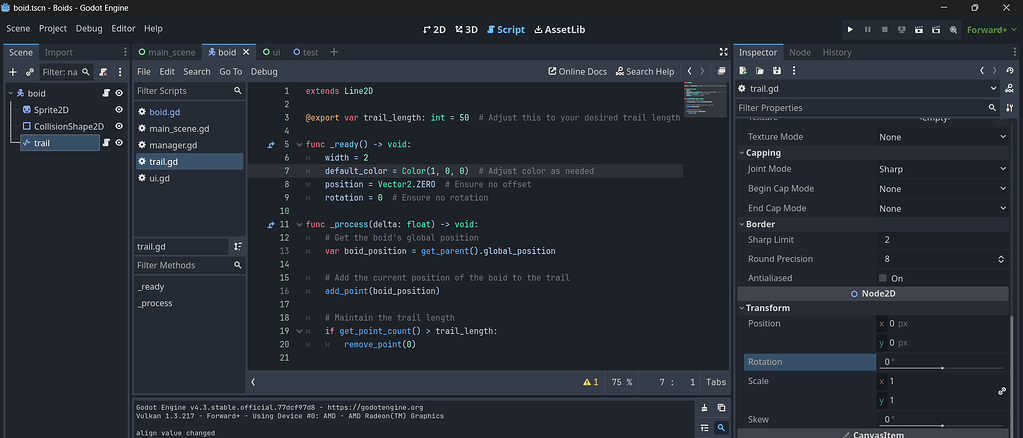Image resolution: width=1023 pixels, height=438 pixels.
Task: Open the Online Docs link
Action: point(577,72)
